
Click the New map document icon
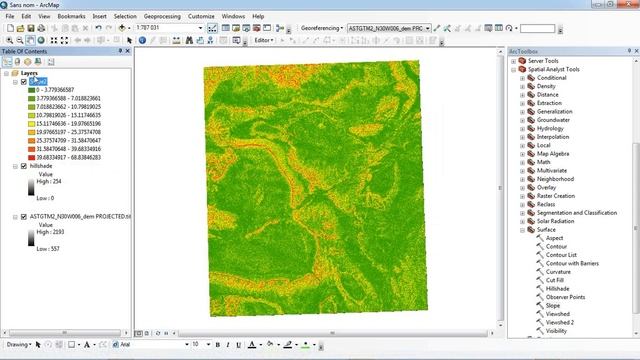(10, 28)
